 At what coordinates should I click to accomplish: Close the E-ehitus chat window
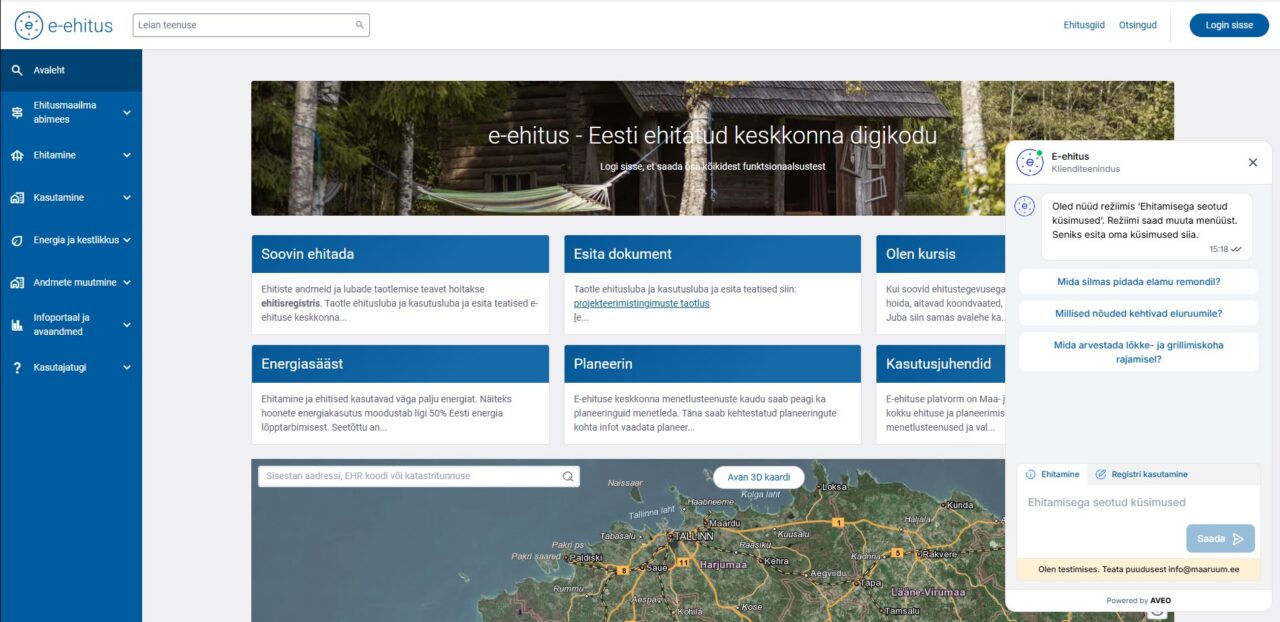[1252, 162]
